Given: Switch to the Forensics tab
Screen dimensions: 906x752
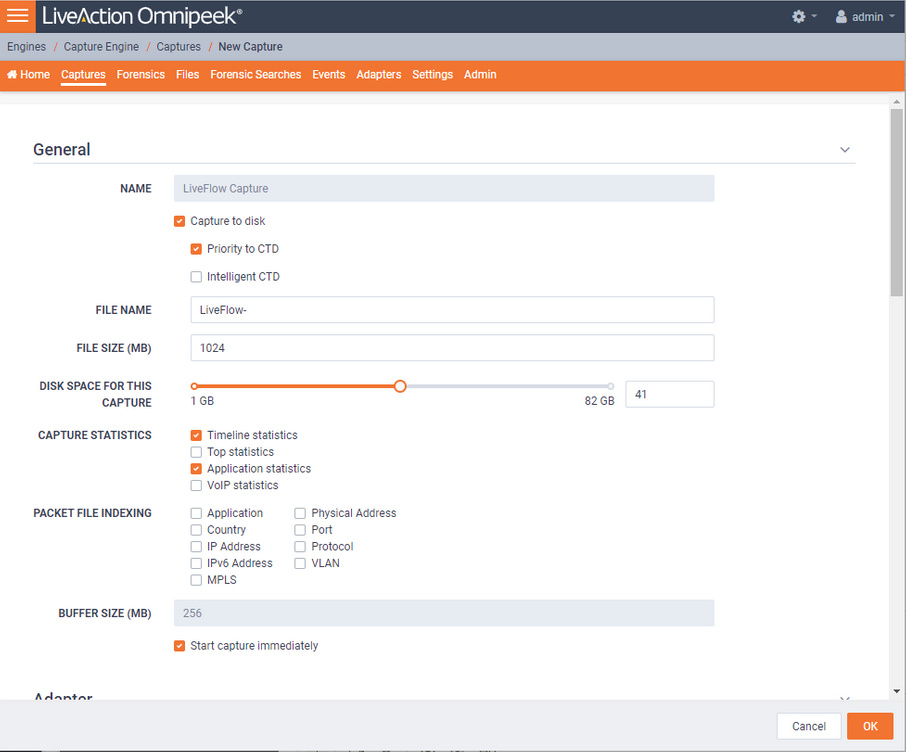Looking at the screenshot, I should click(140, 75).
